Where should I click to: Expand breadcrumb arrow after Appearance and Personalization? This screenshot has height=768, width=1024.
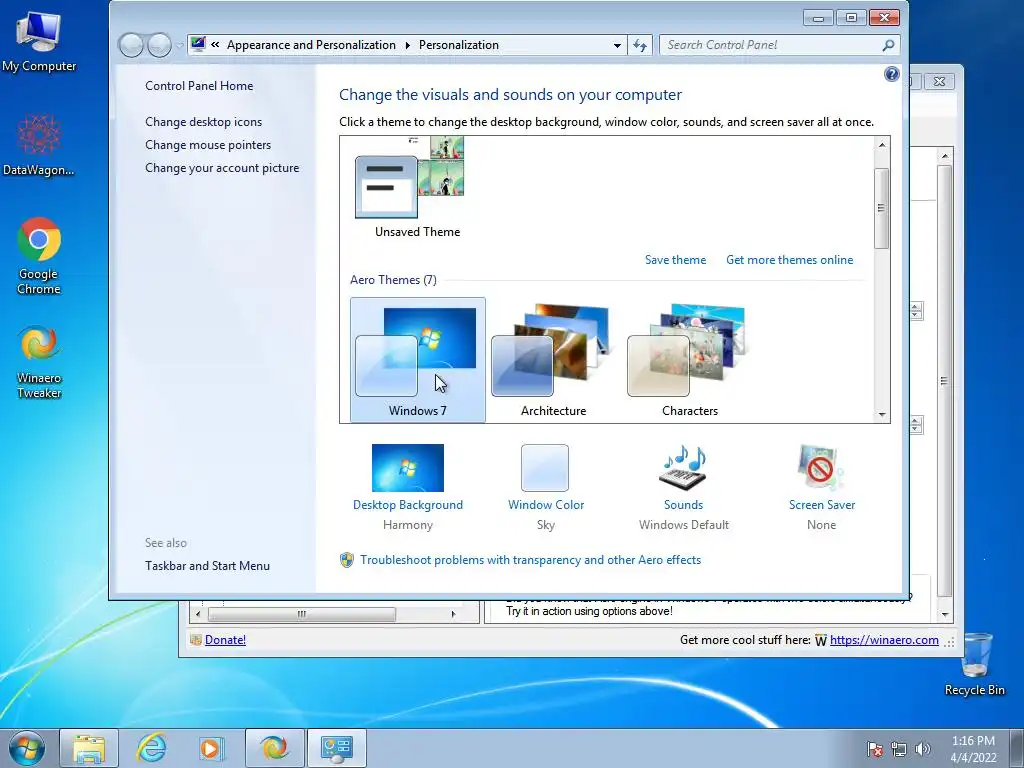point(408,45)
